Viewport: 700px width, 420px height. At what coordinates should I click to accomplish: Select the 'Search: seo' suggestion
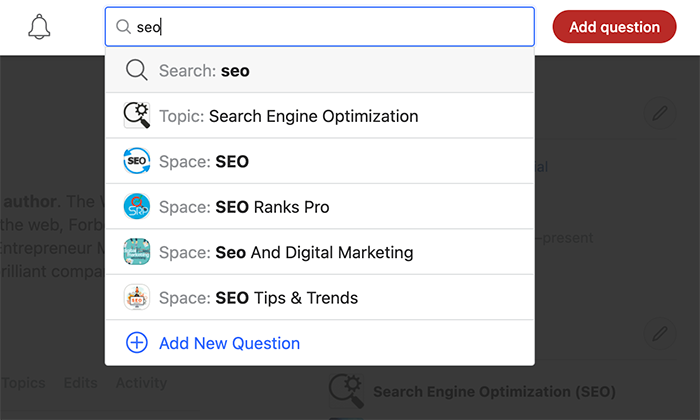coord(320,70)
